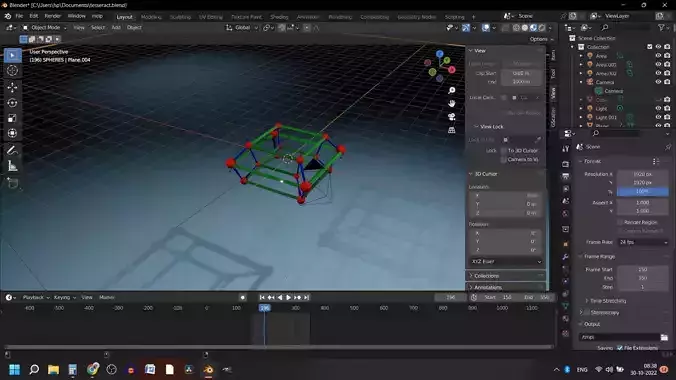Switch to the Shading workspace tab
The image size is (676, 380).
[279, 17]
